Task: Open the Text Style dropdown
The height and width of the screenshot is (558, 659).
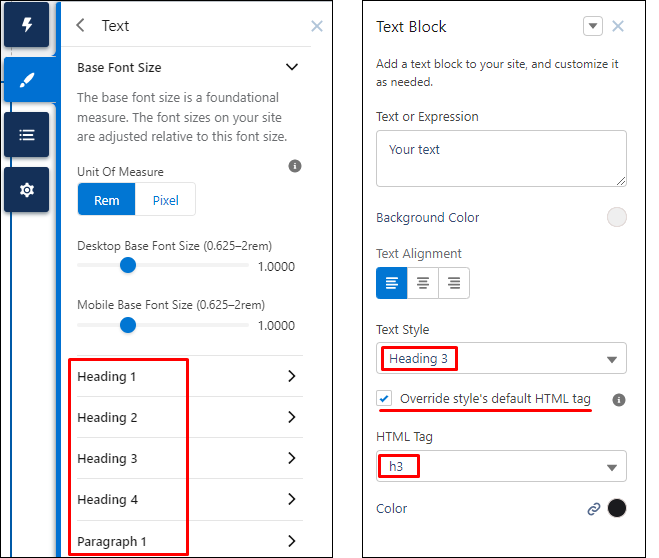Action: click(x=501, y=358)
